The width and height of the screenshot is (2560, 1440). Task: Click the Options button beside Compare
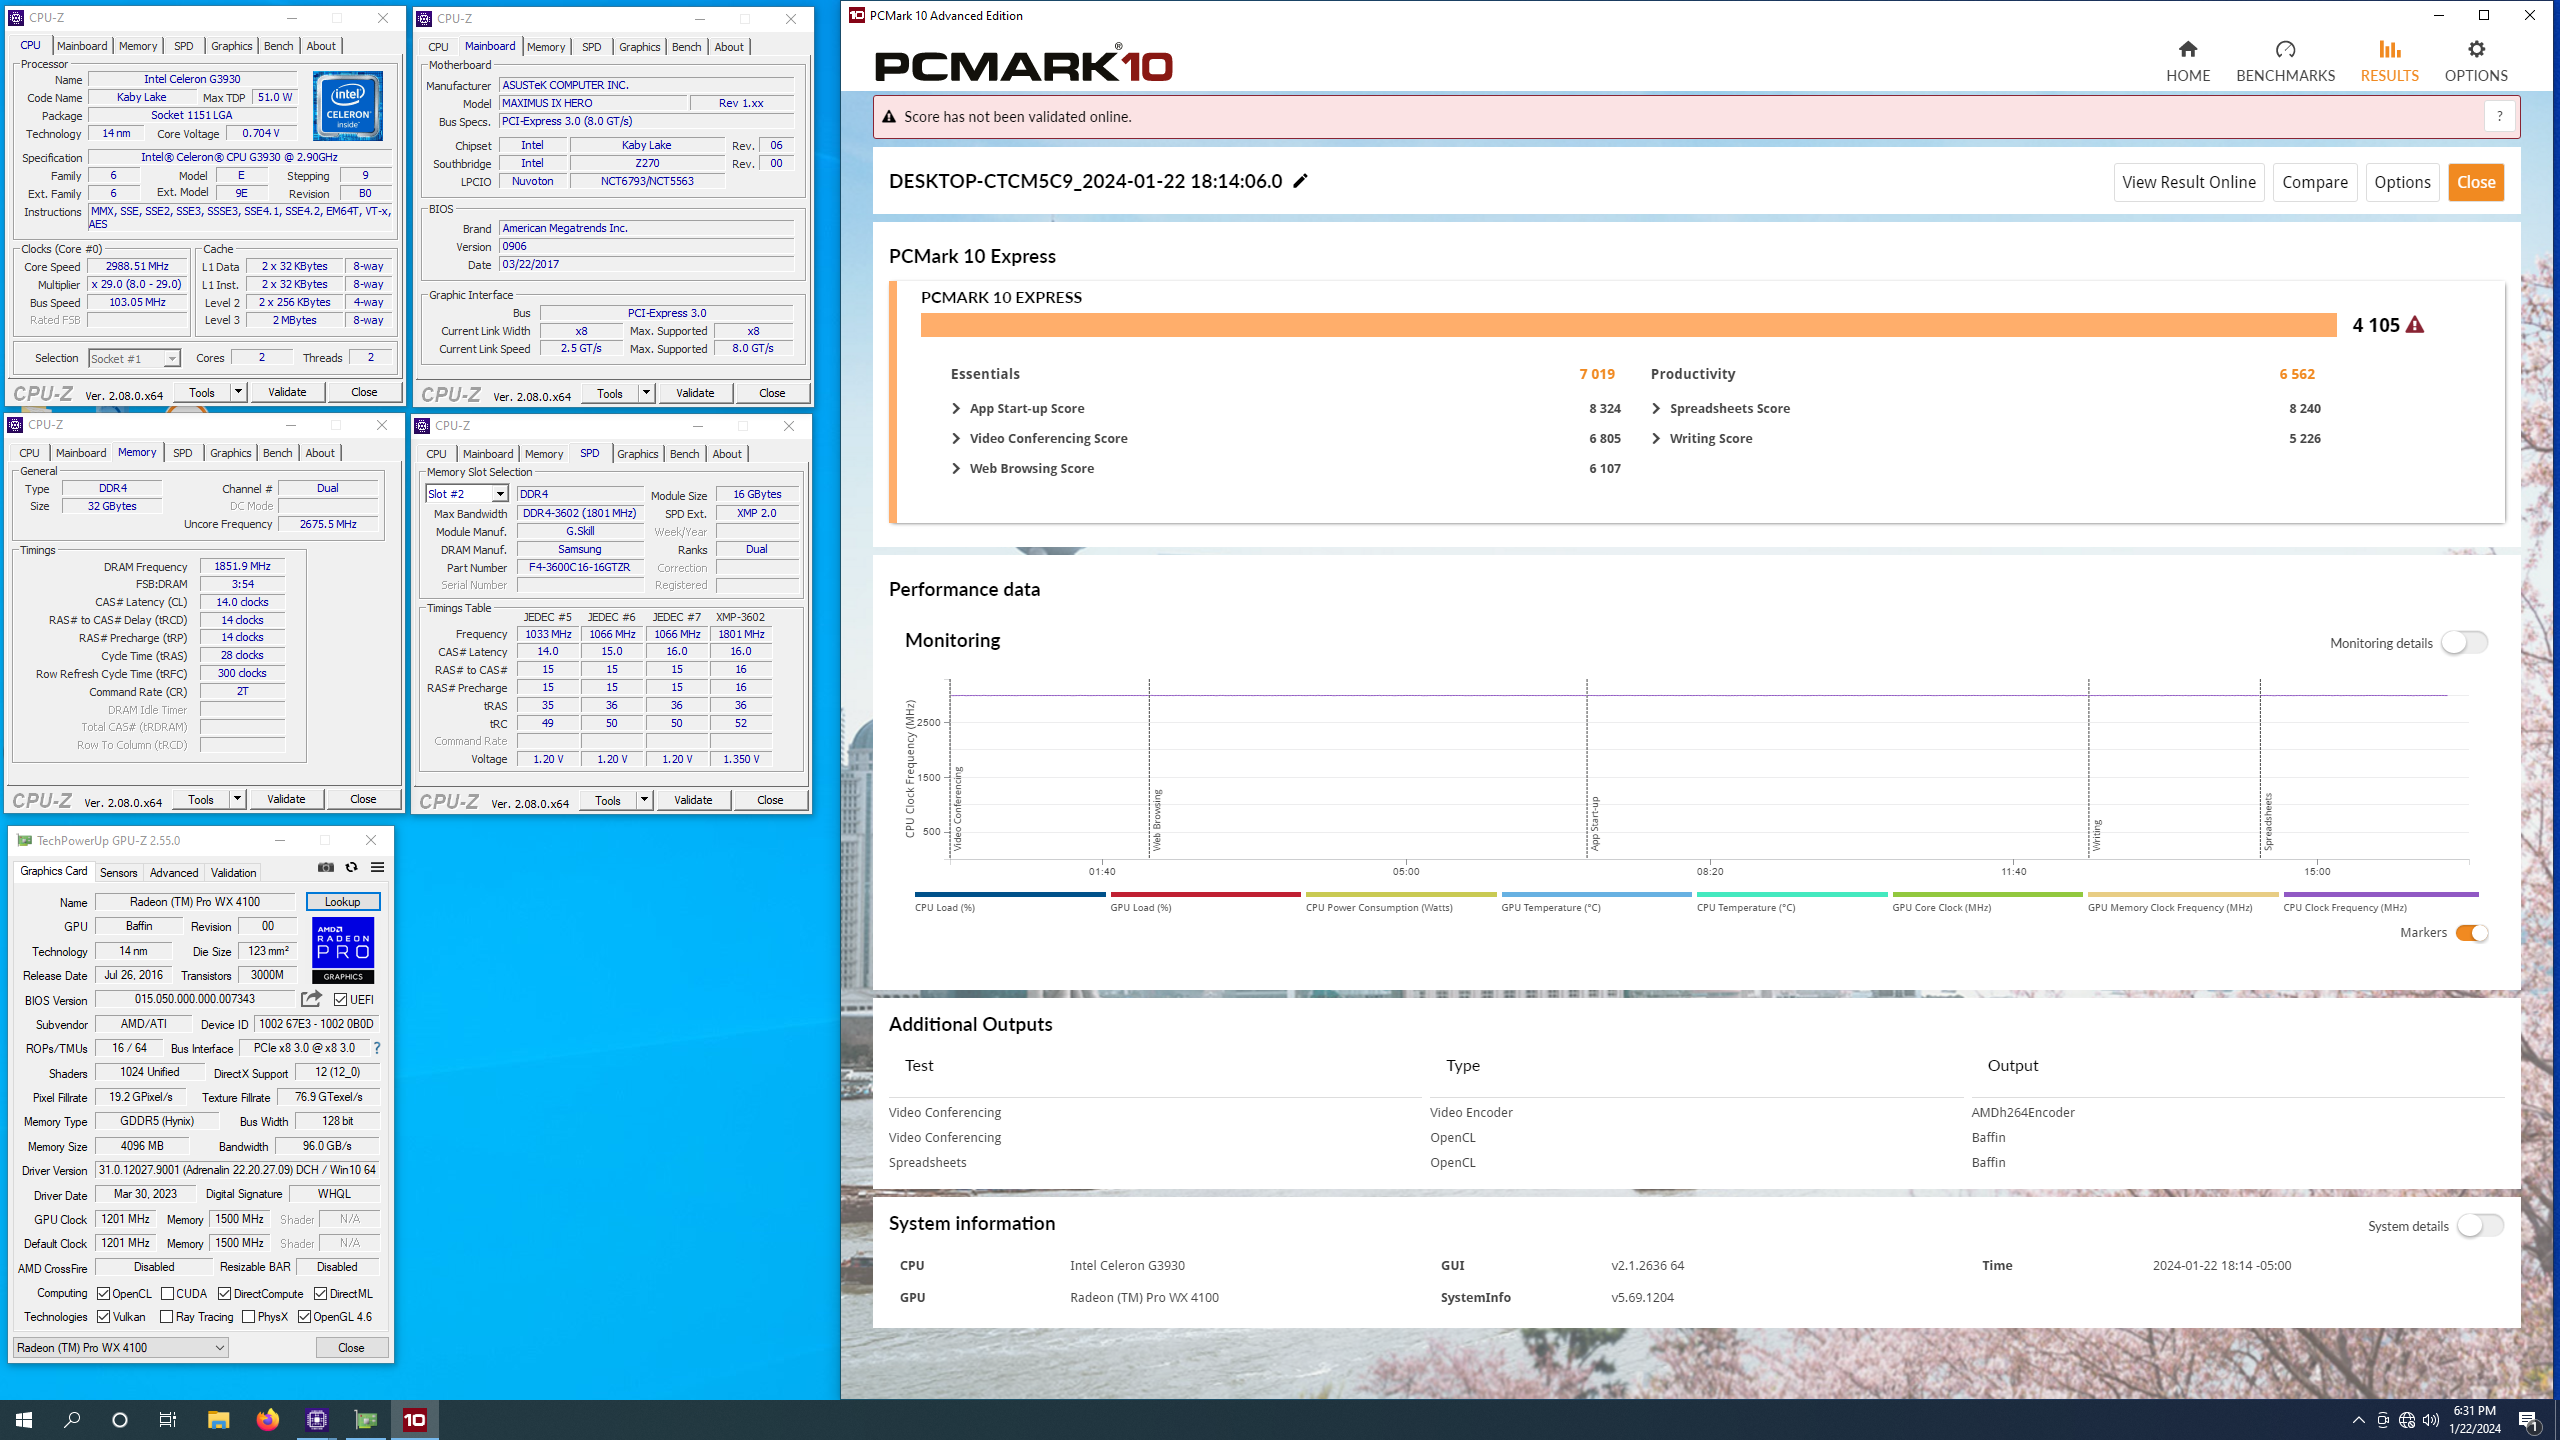click(x=2402, y=182)
